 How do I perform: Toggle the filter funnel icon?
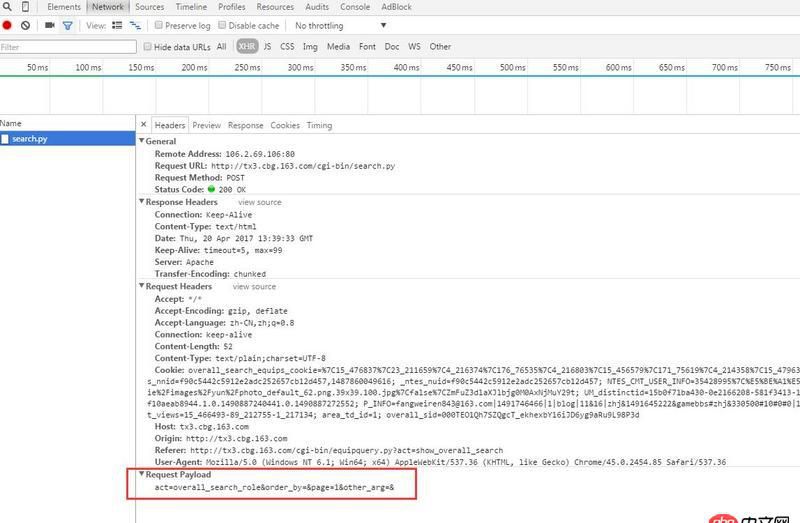click(67, 25)
